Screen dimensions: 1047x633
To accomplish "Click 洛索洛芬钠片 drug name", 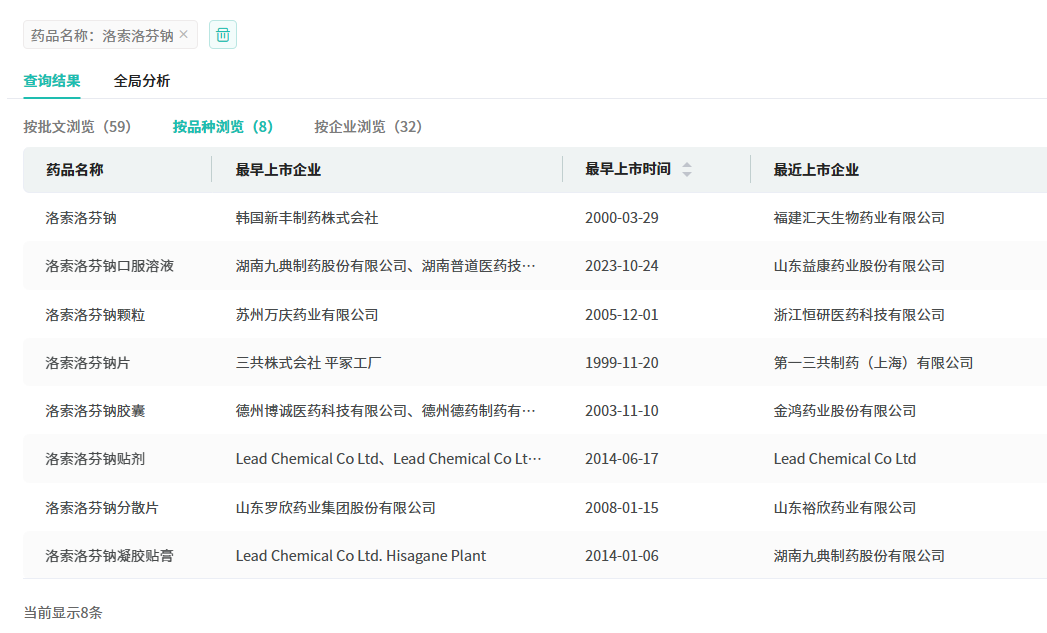I will point(88,363).
